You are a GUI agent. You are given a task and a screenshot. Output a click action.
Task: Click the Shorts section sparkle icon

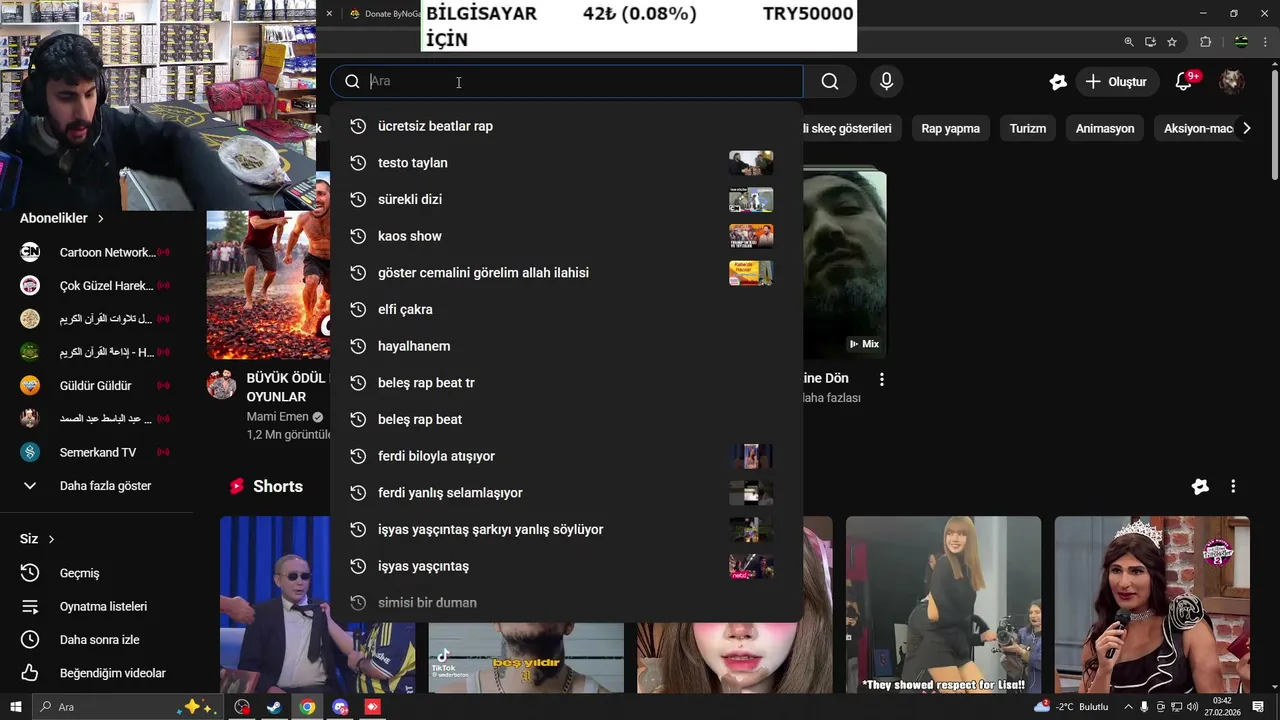(x=1200, y=486)
